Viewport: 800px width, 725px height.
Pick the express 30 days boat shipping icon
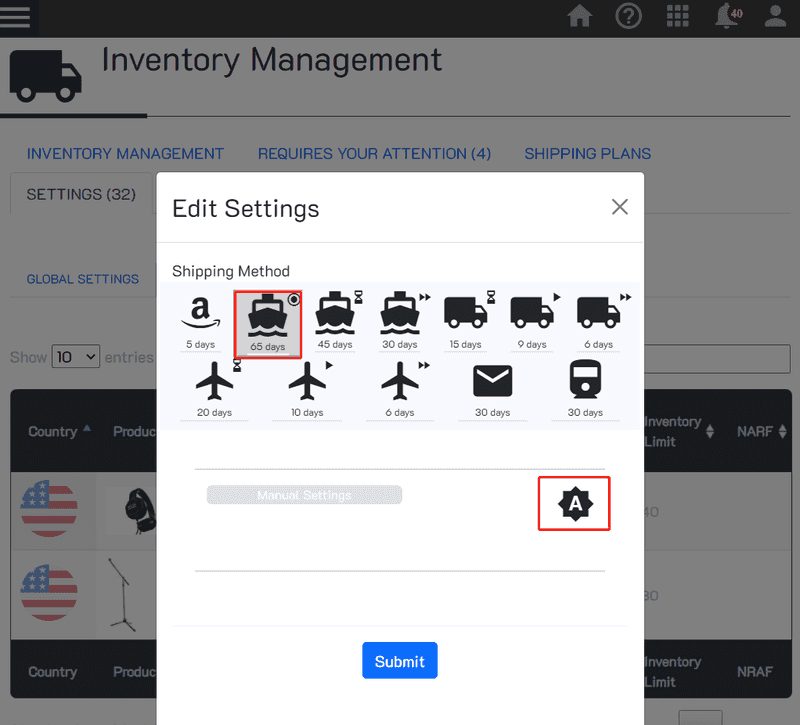pyautogui.click(x=400, y=315)
